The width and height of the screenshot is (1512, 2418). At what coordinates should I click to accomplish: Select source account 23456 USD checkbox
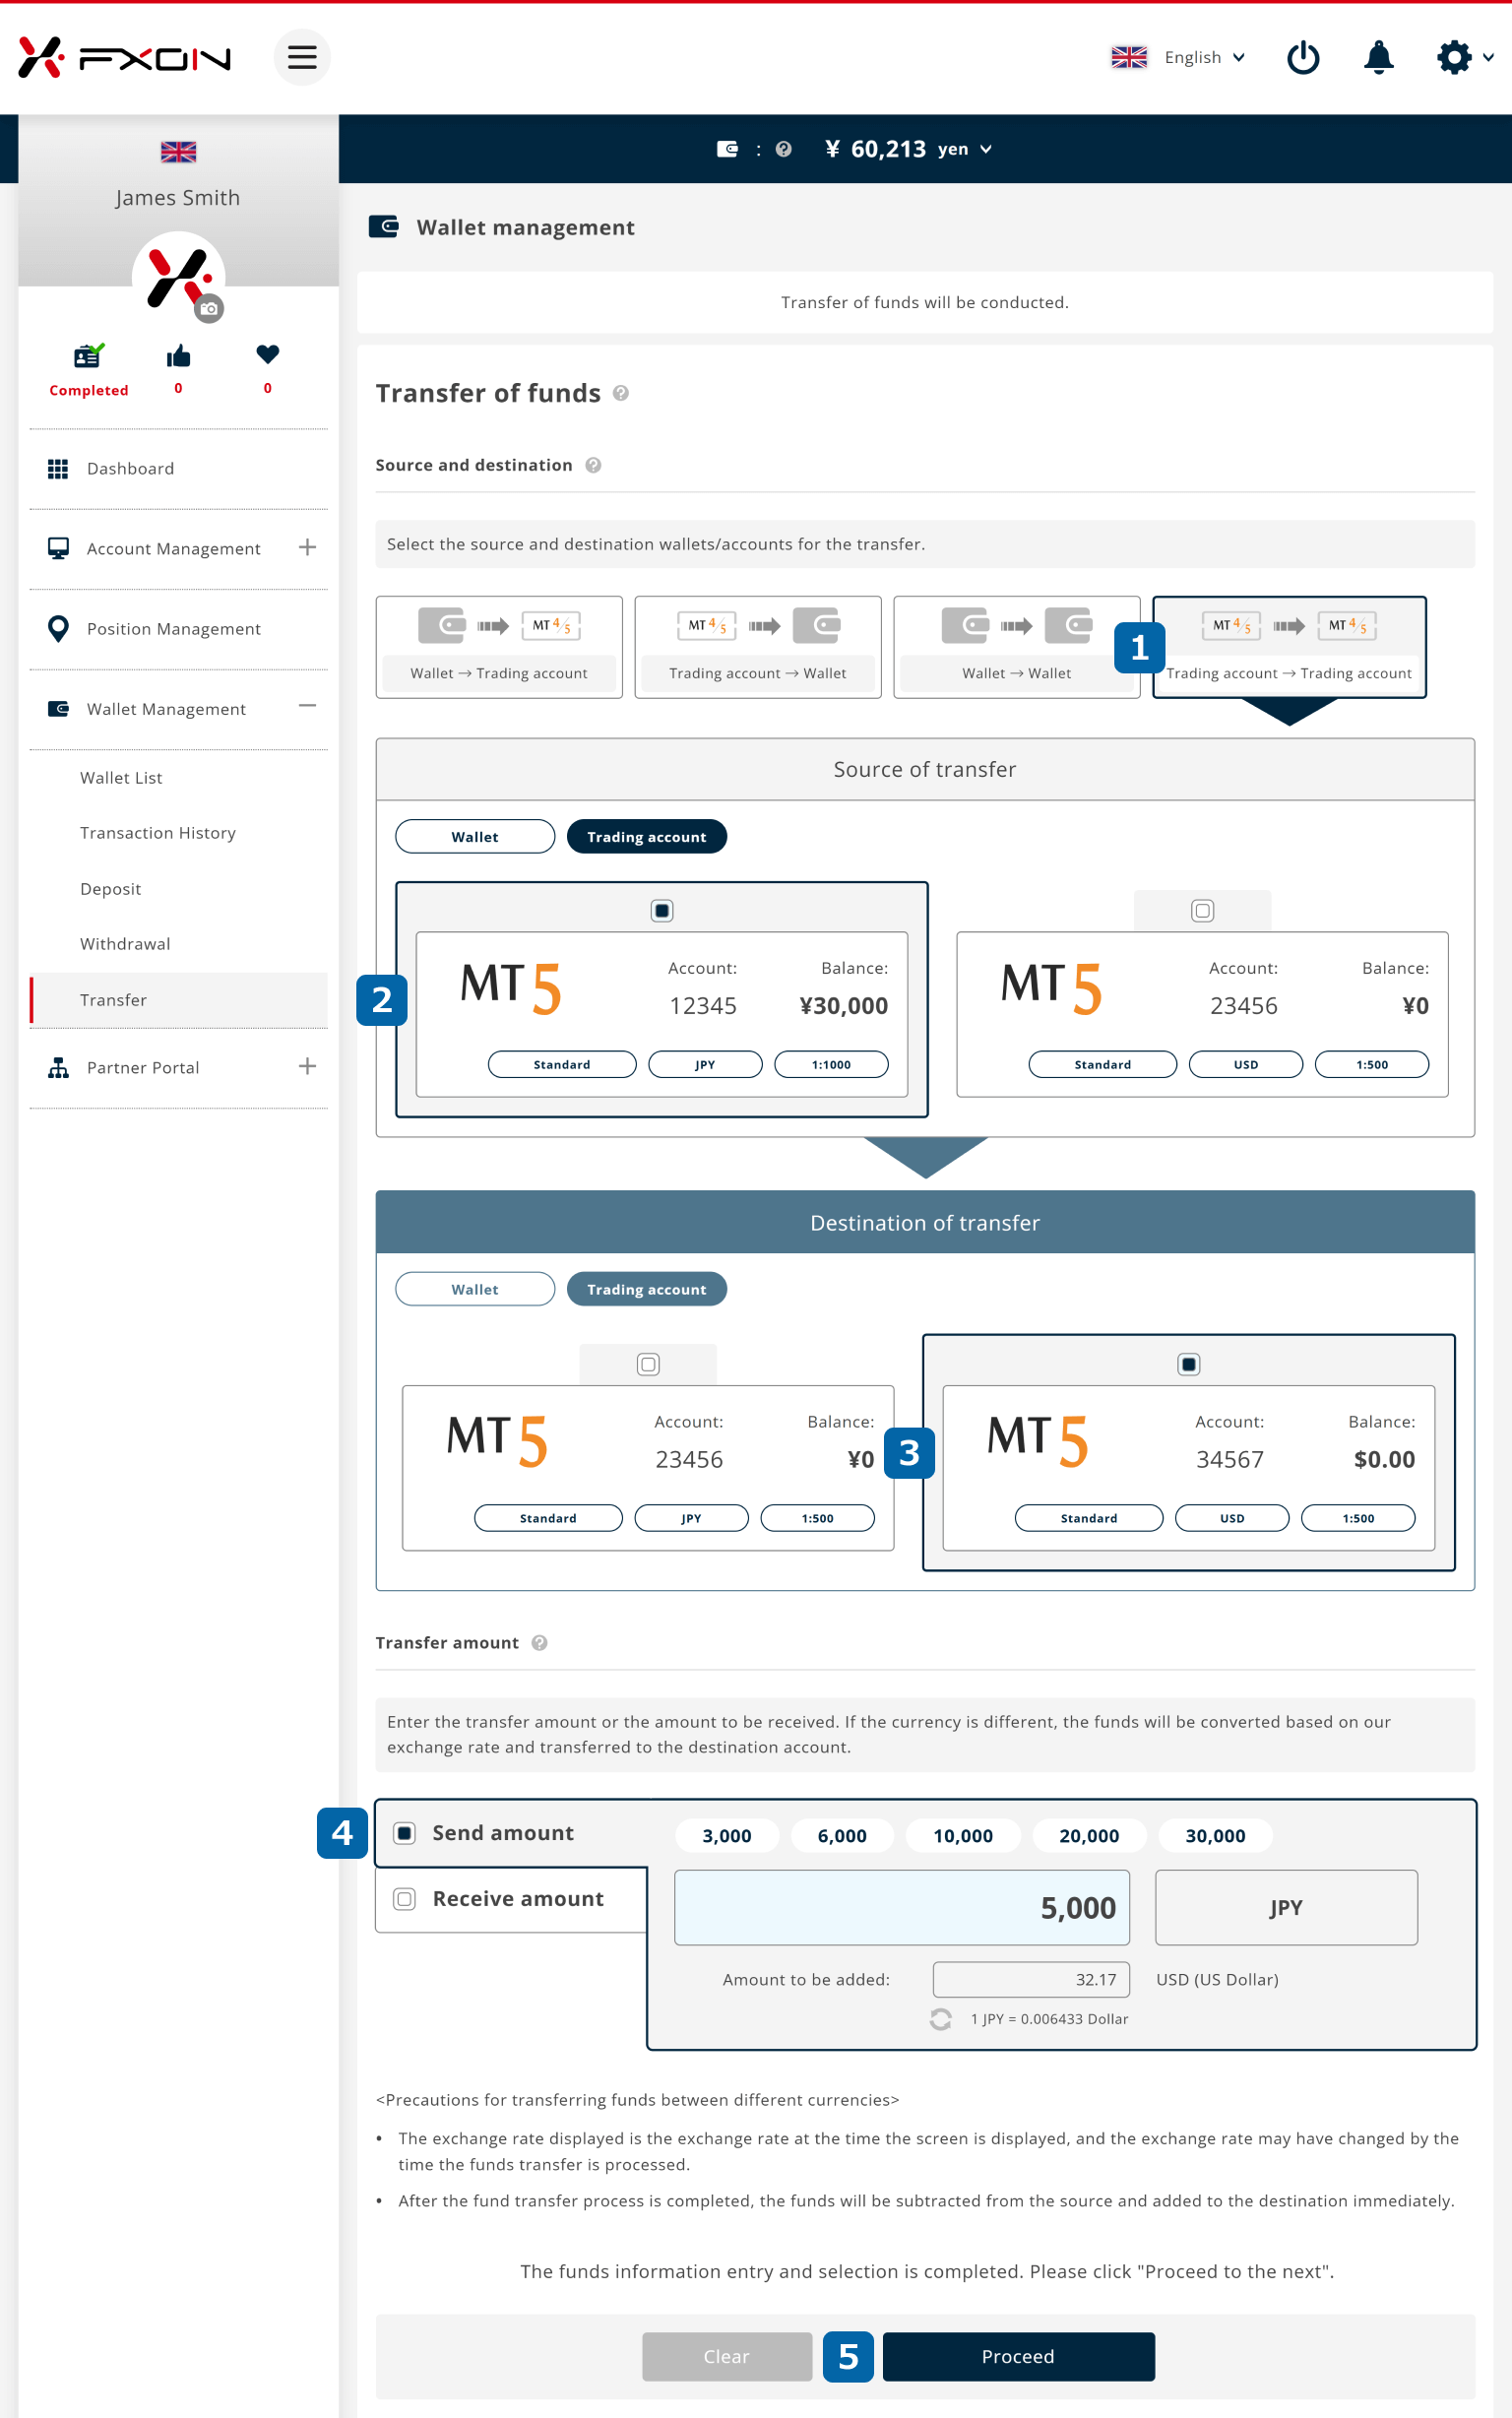1203,911
